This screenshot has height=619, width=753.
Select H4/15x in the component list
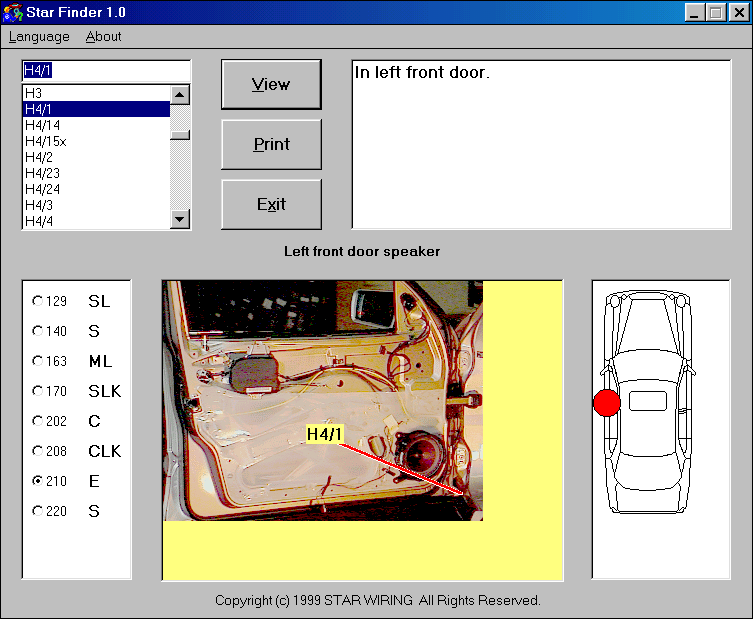pos(96,141)
